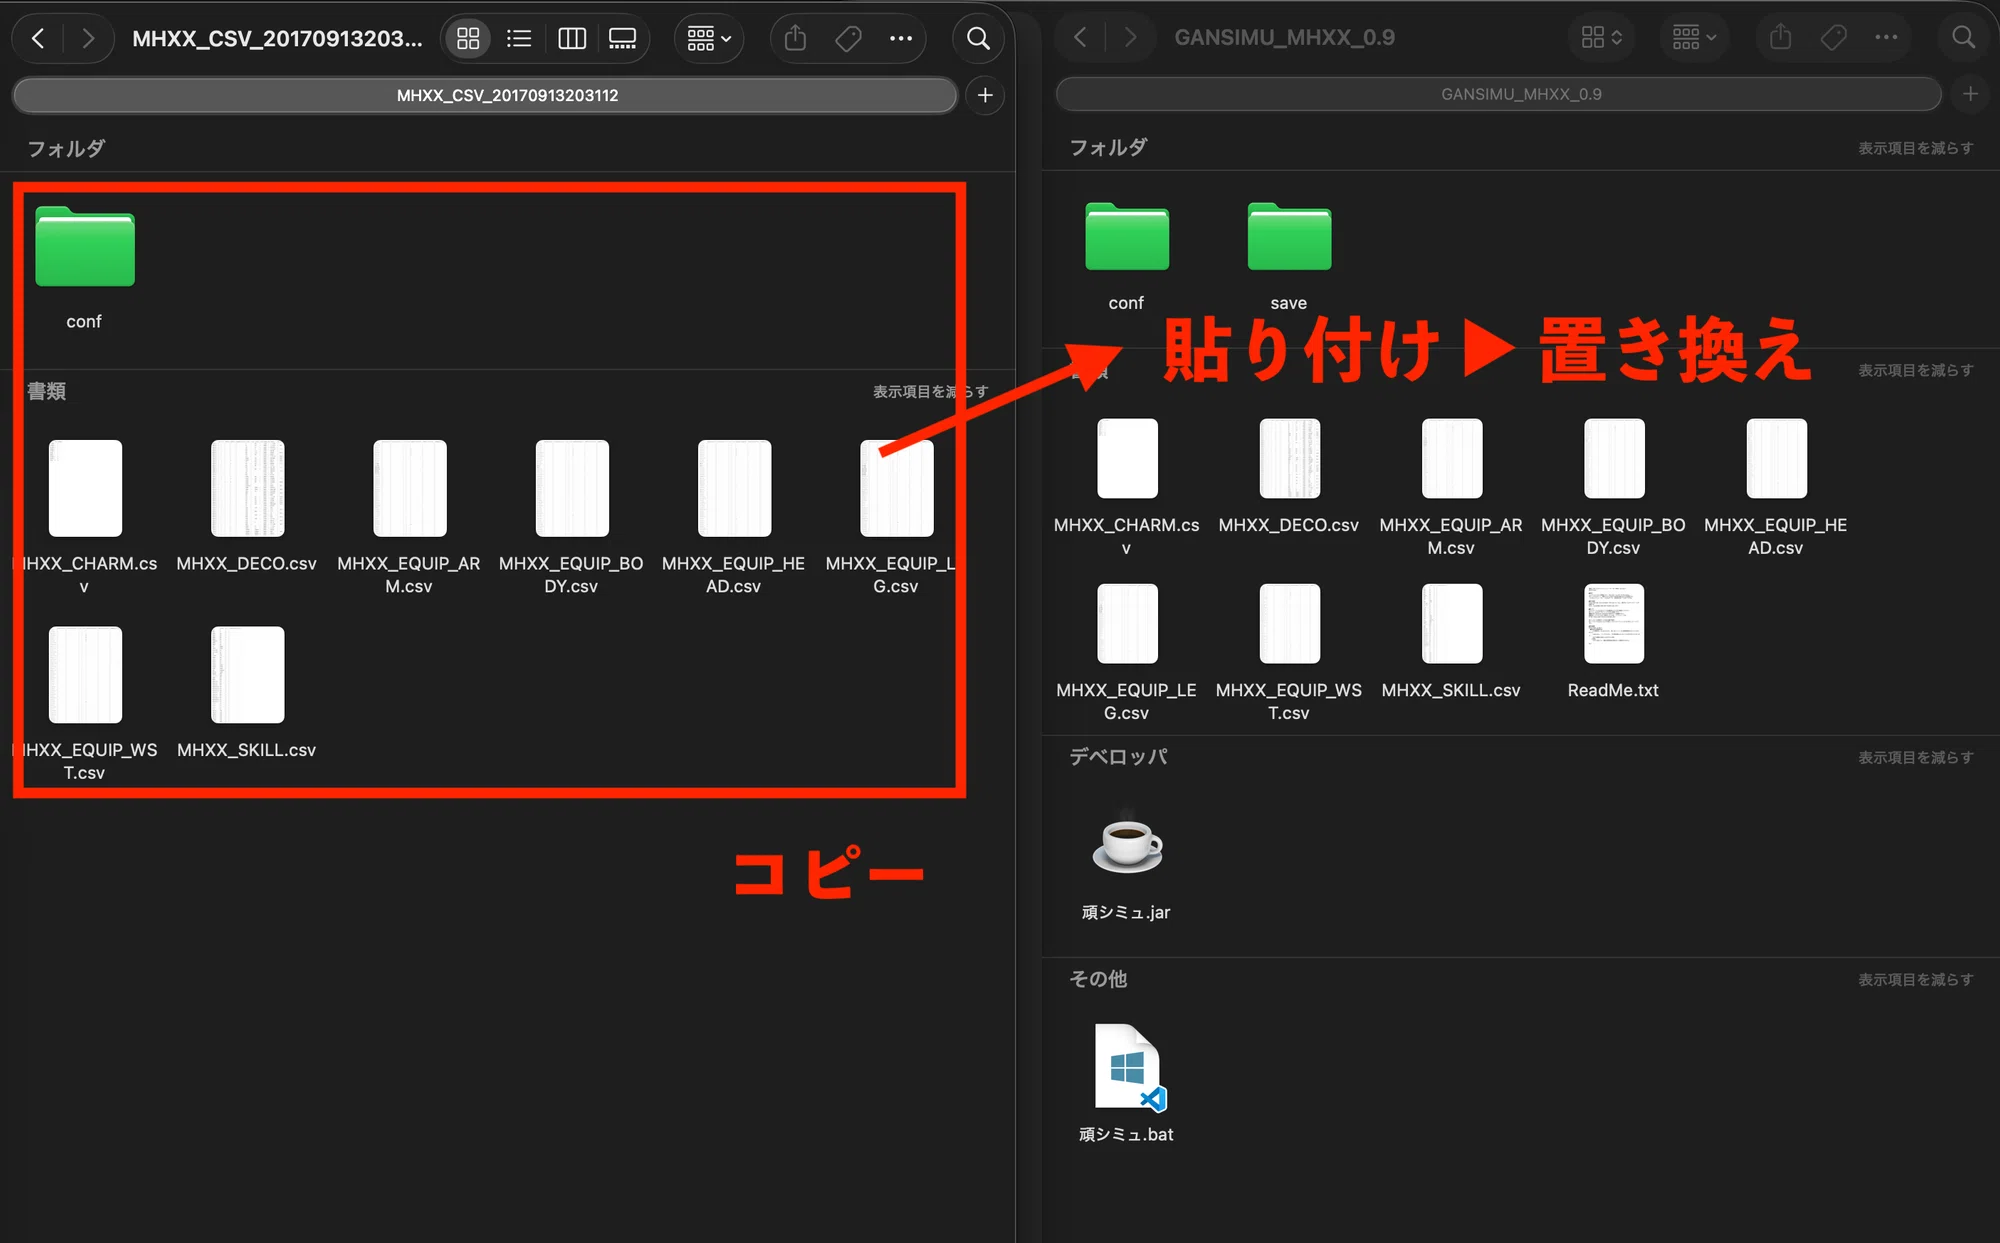Go back in left Finder window

pyautogui.click(x=38, y=39)
